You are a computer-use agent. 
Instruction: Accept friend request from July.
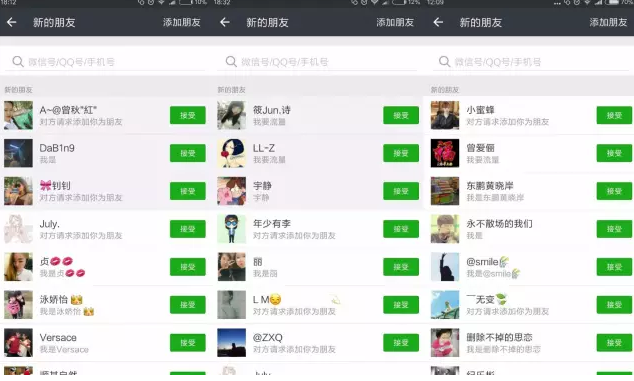coord(188,229)
